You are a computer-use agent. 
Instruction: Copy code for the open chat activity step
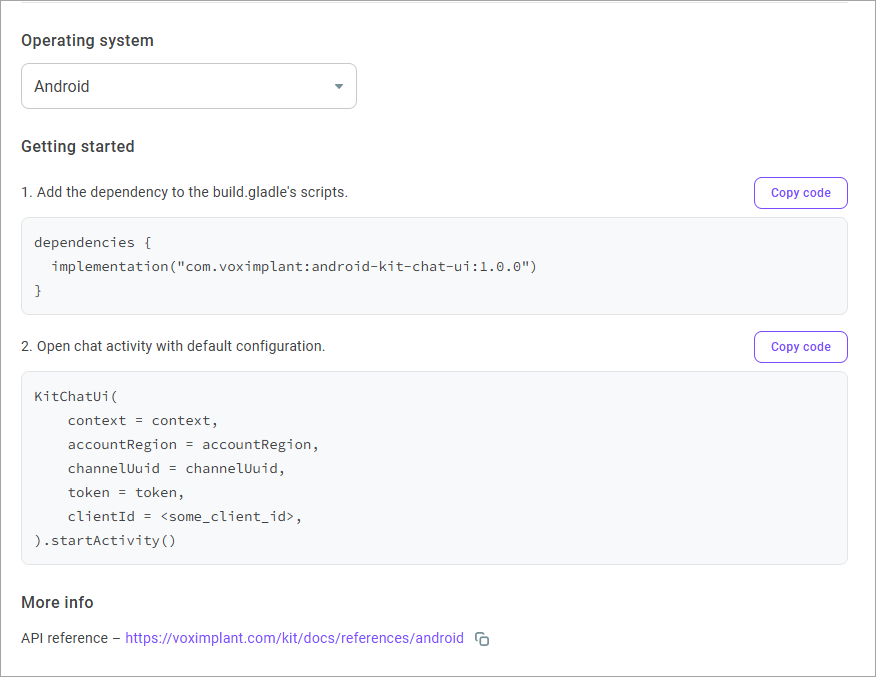[x=801, y=347]
